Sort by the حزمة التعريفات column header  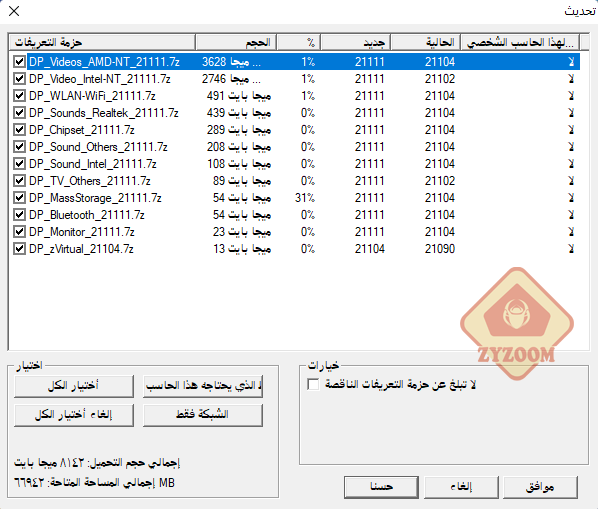(x=102, y=42)
